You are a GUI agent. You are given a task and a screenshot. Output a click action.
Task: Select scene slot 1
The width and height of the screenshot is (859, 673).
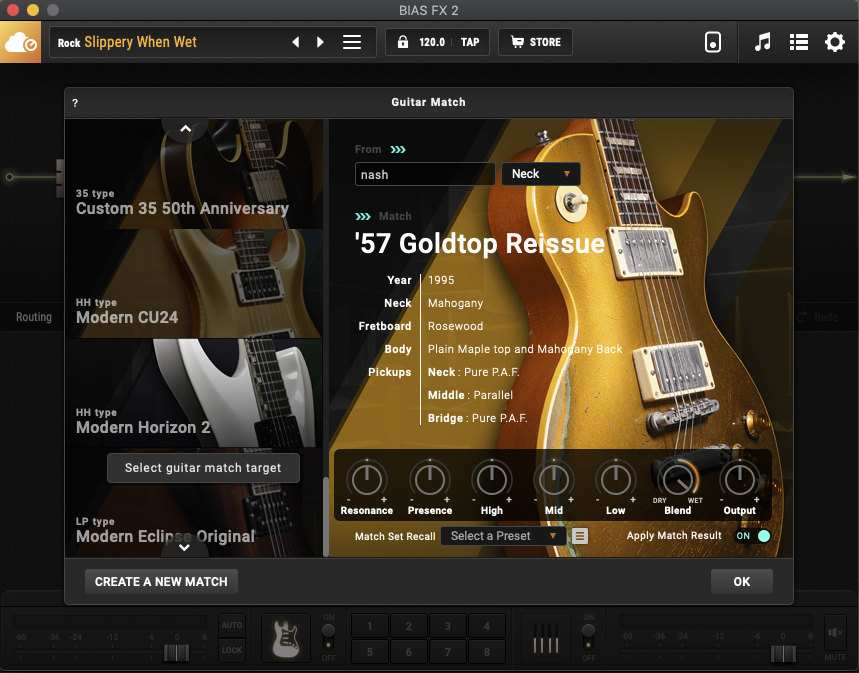[370, 626]
